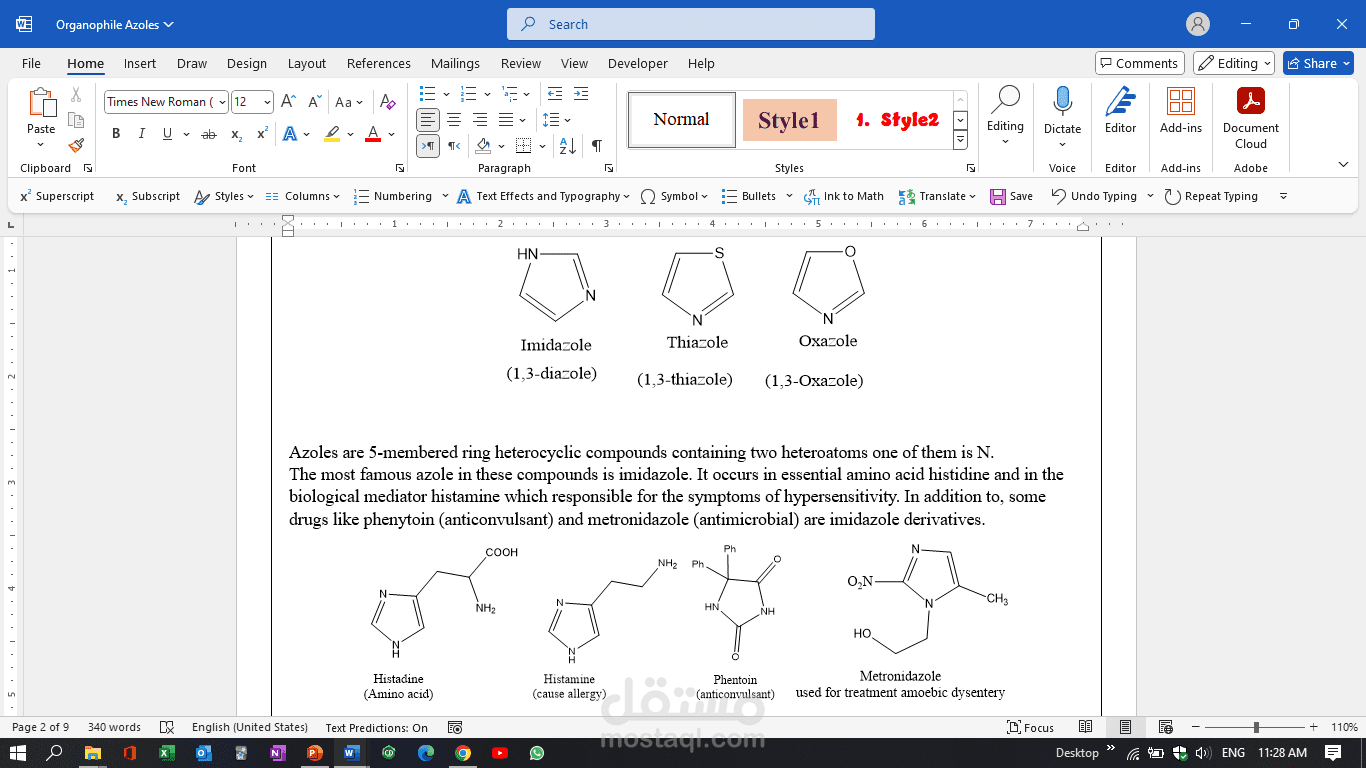Switch to Read Mode view in status bar
Viewport: 1366px width, 768px height.
(x=1085, y=727)
